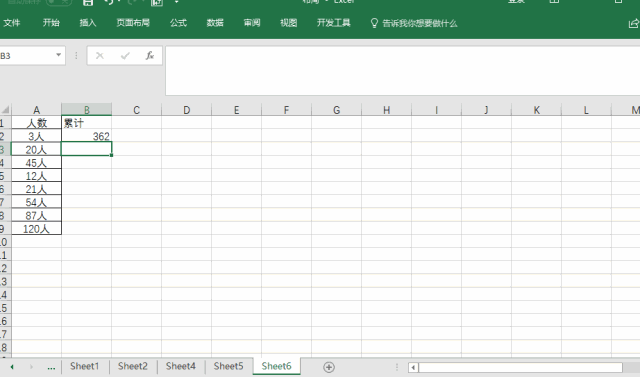Select column L header

(x=586, y=110)
